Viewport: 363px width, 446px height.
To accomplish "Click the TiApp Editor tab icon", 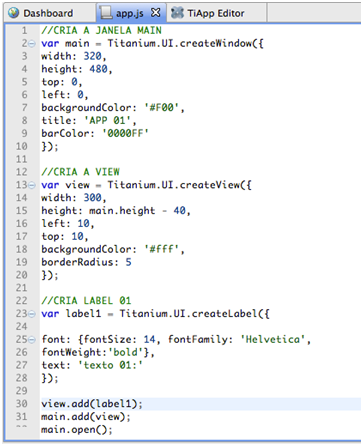I will click(x=177, y=13).
